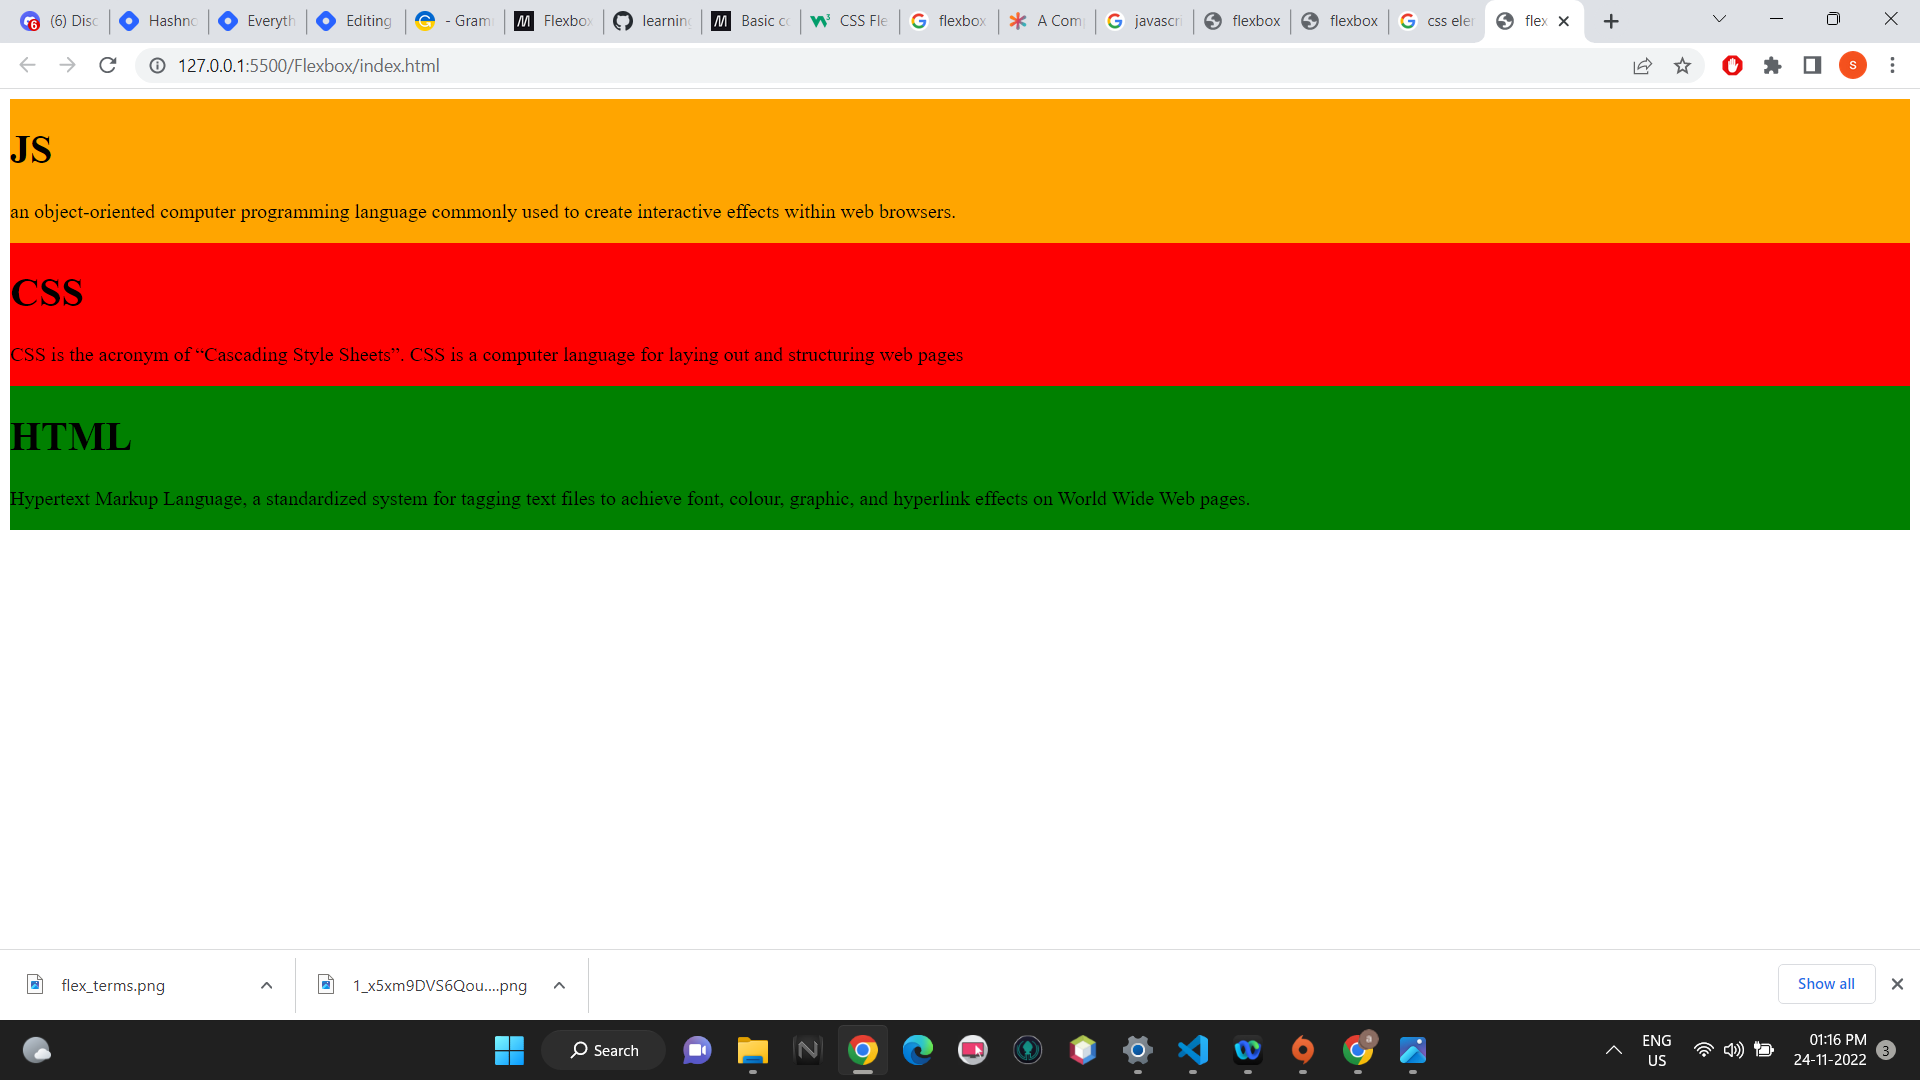
Task: Open Notion from the taskbar
Action: (807, 1050)
